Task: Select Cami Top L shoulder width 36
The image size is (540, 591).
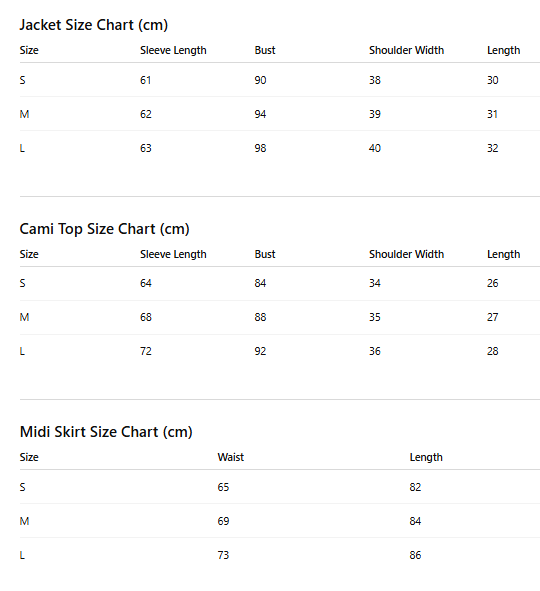Action: 375,351
